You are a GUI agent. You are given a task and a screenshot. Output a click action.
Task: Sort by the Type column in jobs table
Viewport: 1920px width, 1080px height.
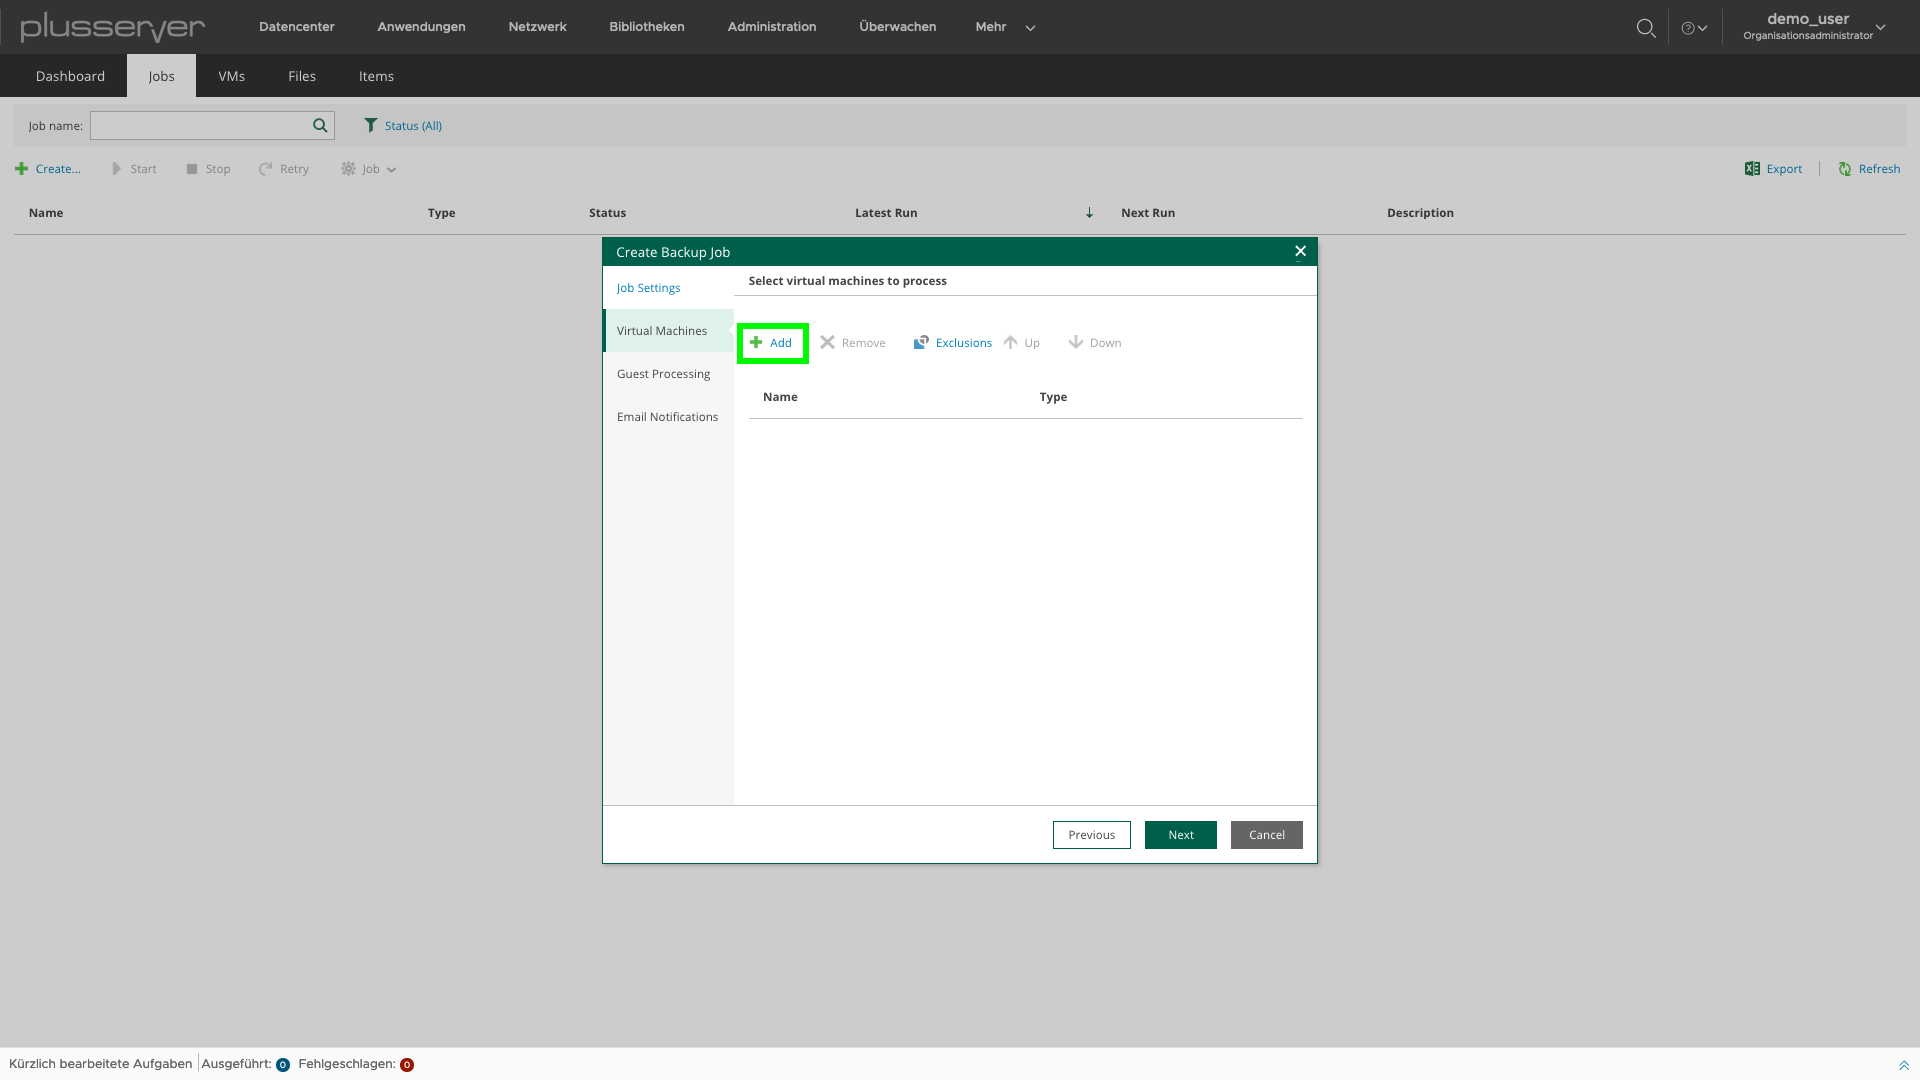pos(441,213)
